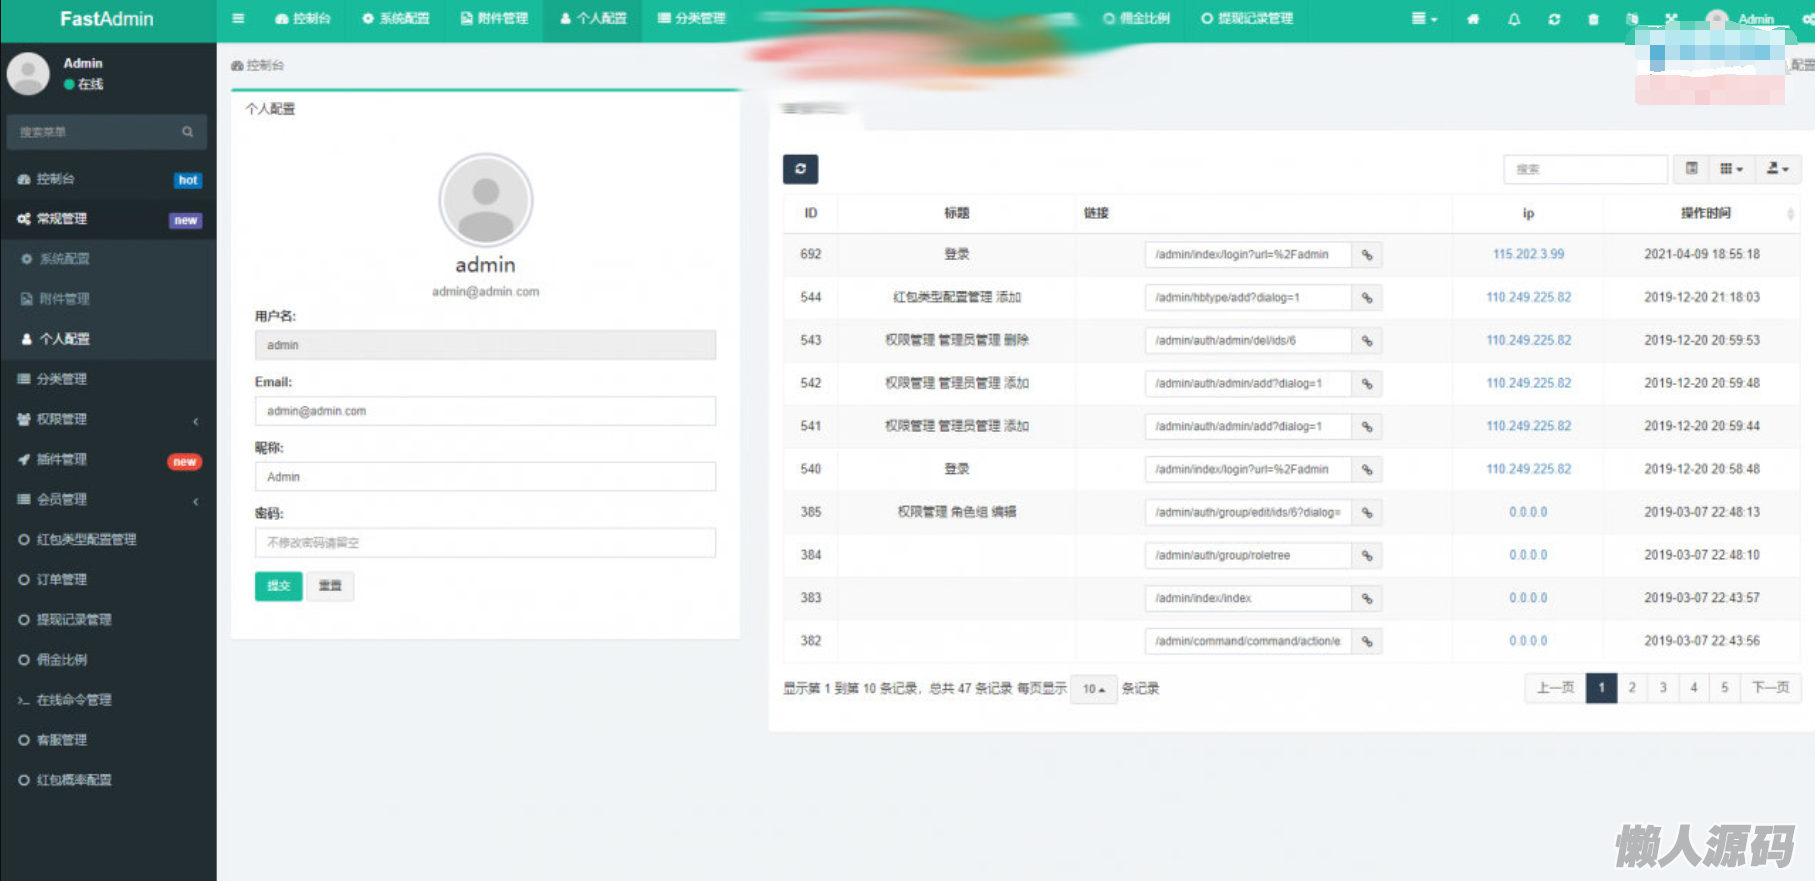Open link icon for log row 692
The image size is (1815, 881).
coord(1366,255)
